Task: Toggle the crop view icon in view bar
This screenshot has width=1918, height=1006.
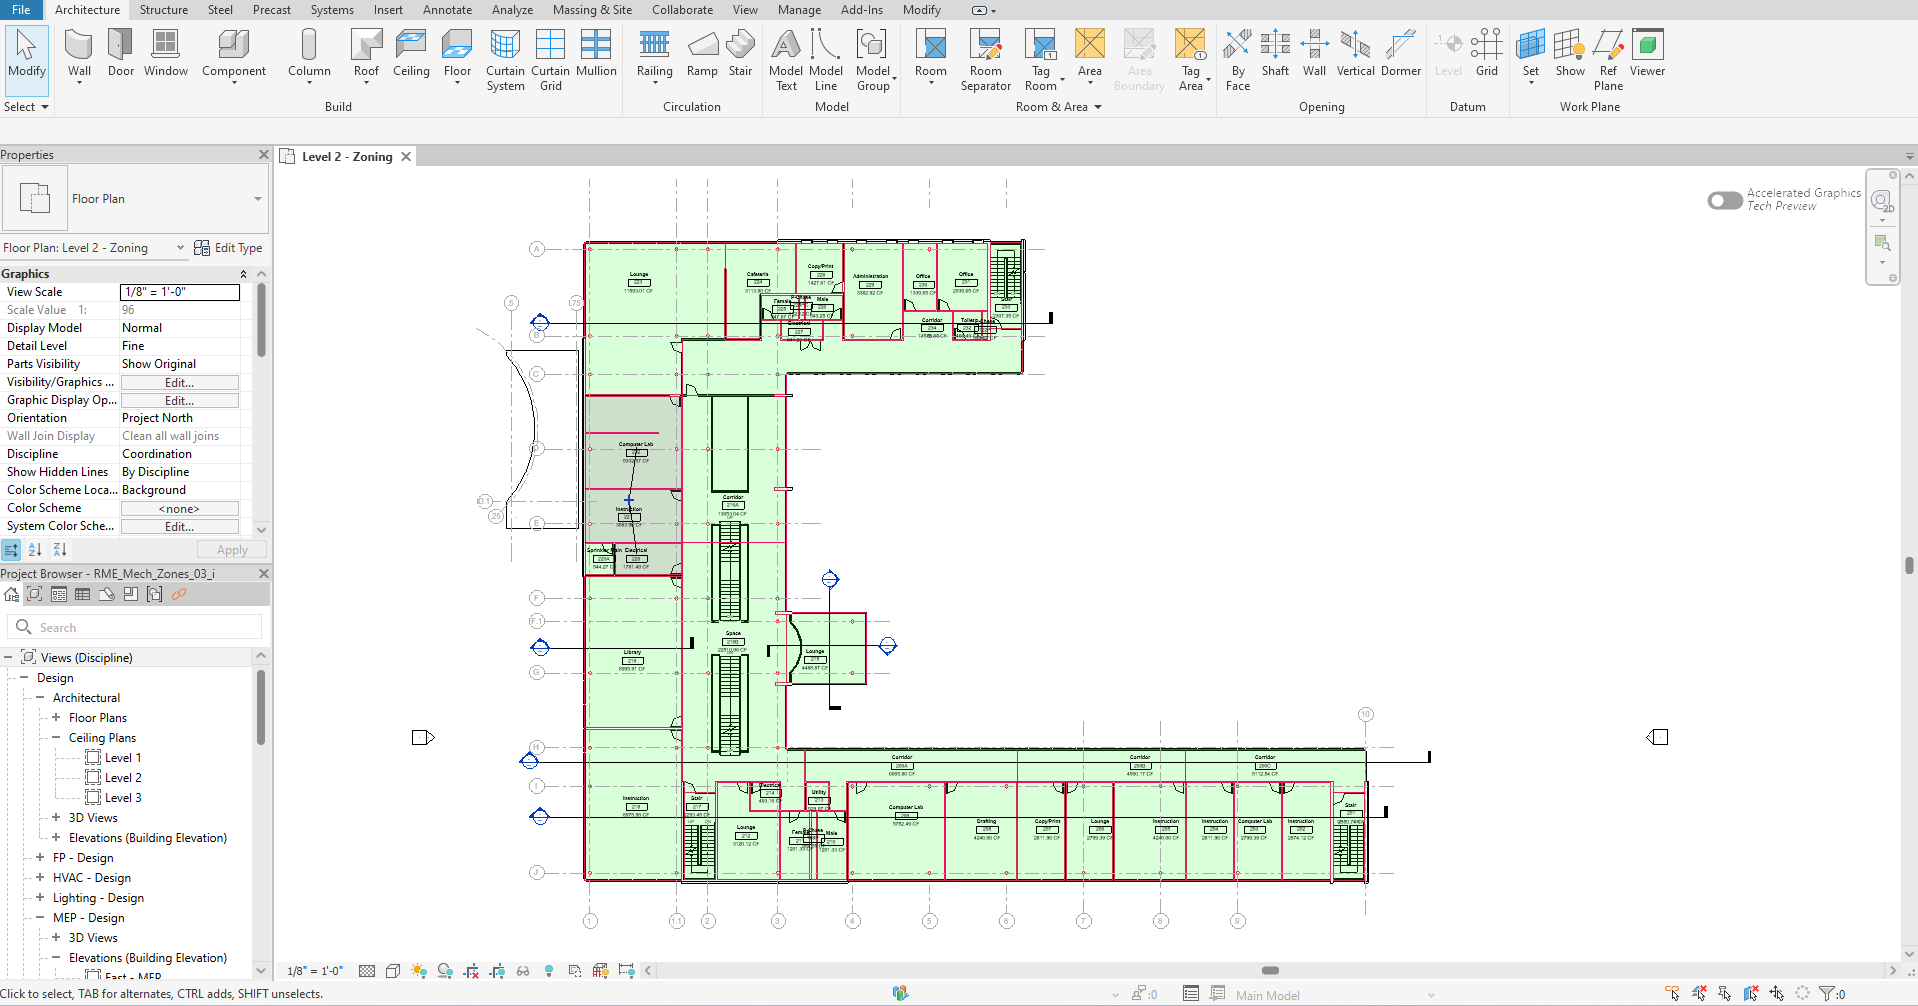Action: click(x=471, y=971)
